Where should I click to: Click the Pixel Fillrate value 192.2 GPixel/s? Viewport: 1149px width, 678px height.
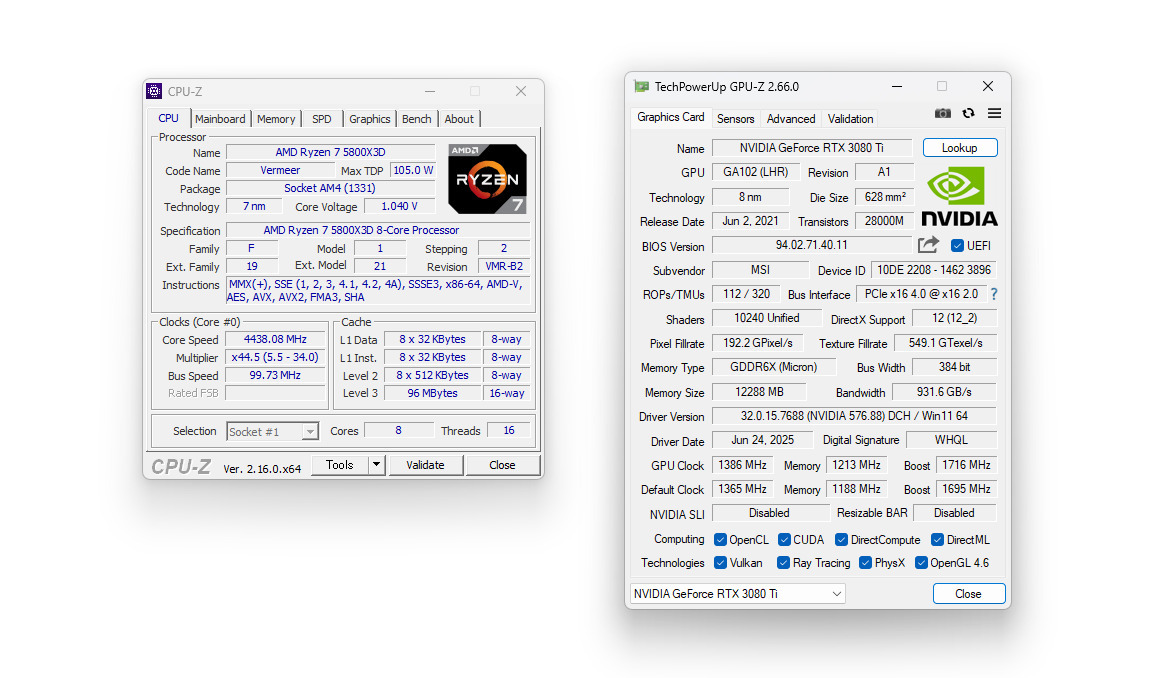758,343
